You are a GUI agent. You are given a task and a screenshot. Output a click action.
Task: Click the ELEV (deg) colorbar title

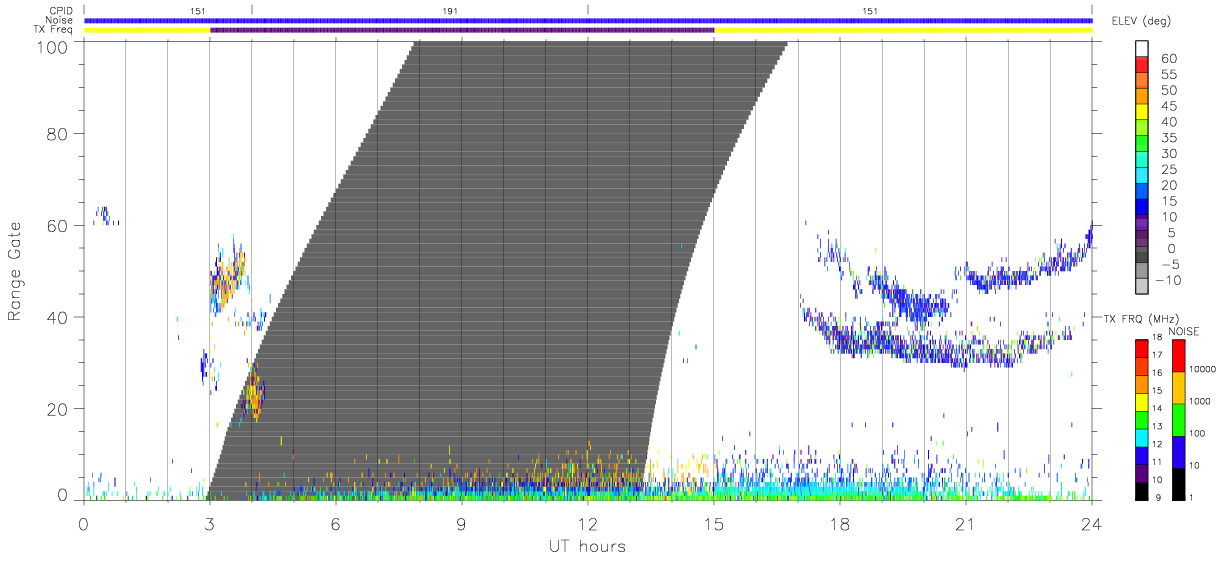pyautogui.click(x=1141, y=21)
